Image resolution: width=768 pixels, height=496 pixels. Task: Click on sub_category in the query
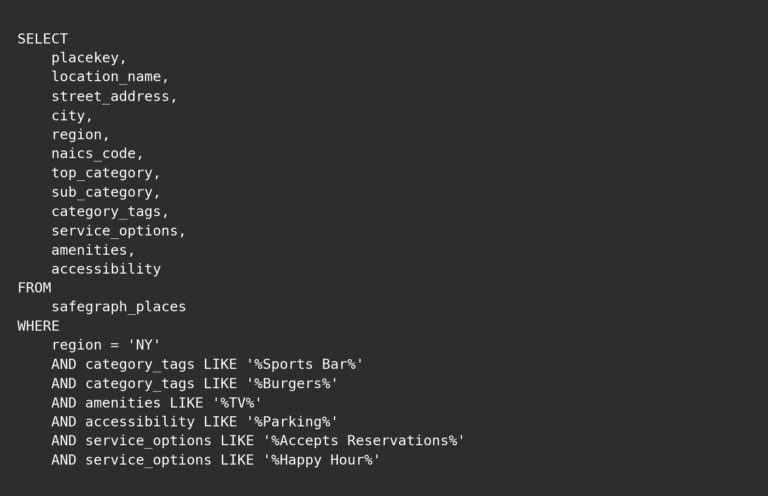(x=101, y=192)
